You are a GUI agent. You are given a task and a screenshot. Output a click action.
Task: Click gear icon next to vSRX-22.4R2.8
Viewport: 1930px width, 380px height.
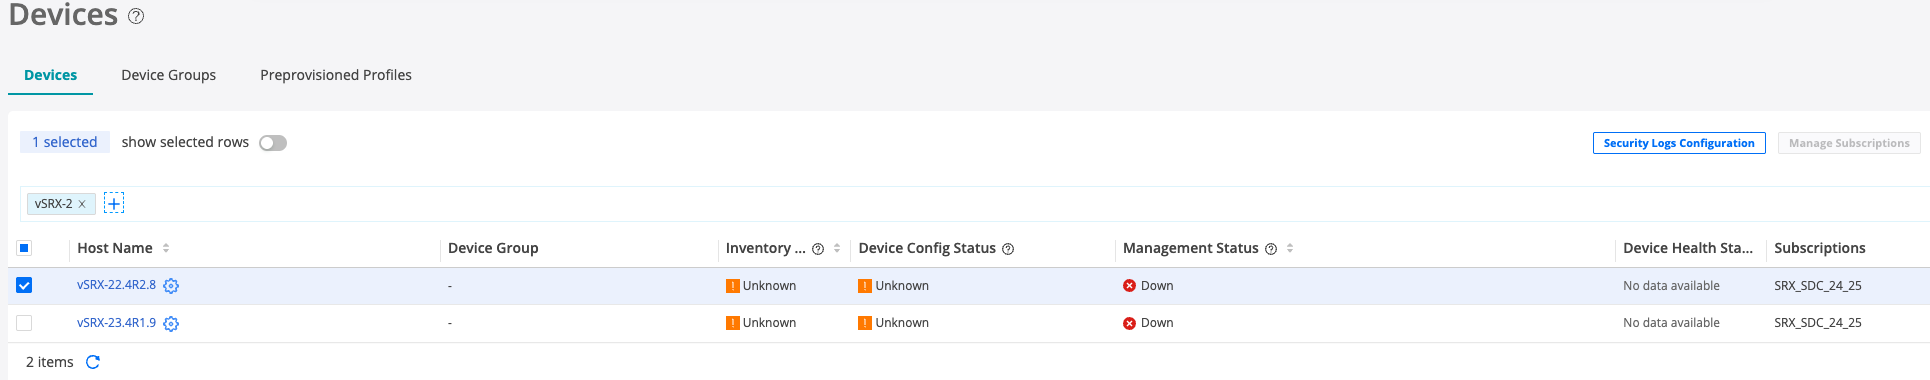point(171,286)
